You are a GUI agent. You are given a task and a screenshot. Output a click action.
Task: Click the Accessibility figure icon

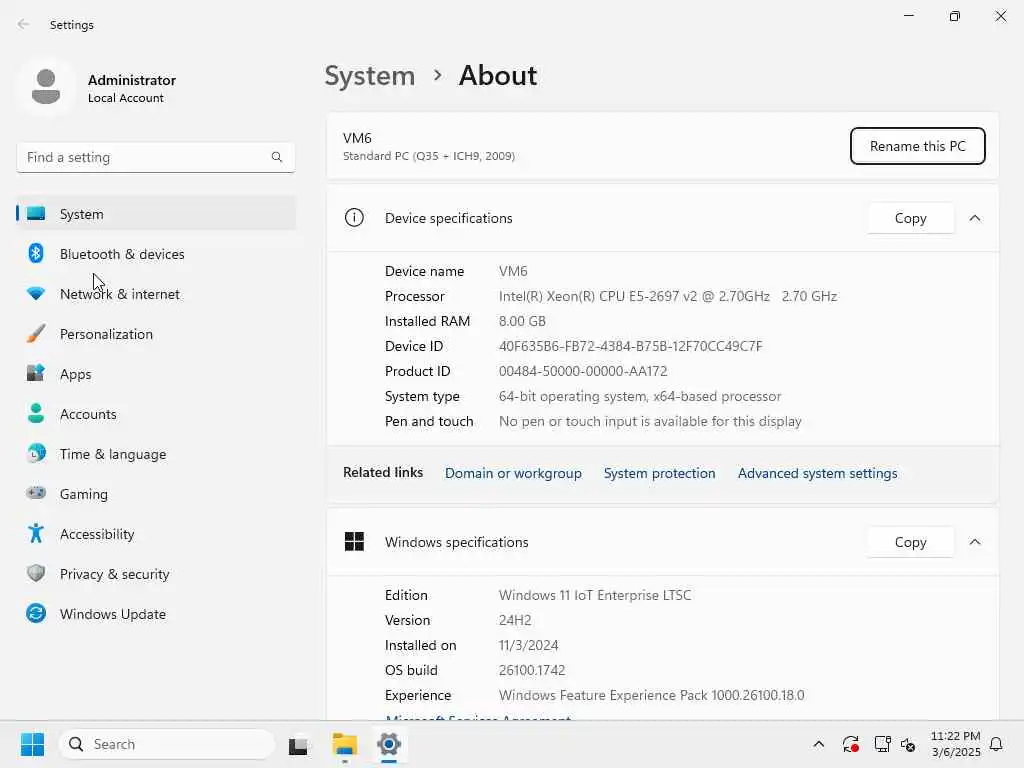(x=36, y=534)
